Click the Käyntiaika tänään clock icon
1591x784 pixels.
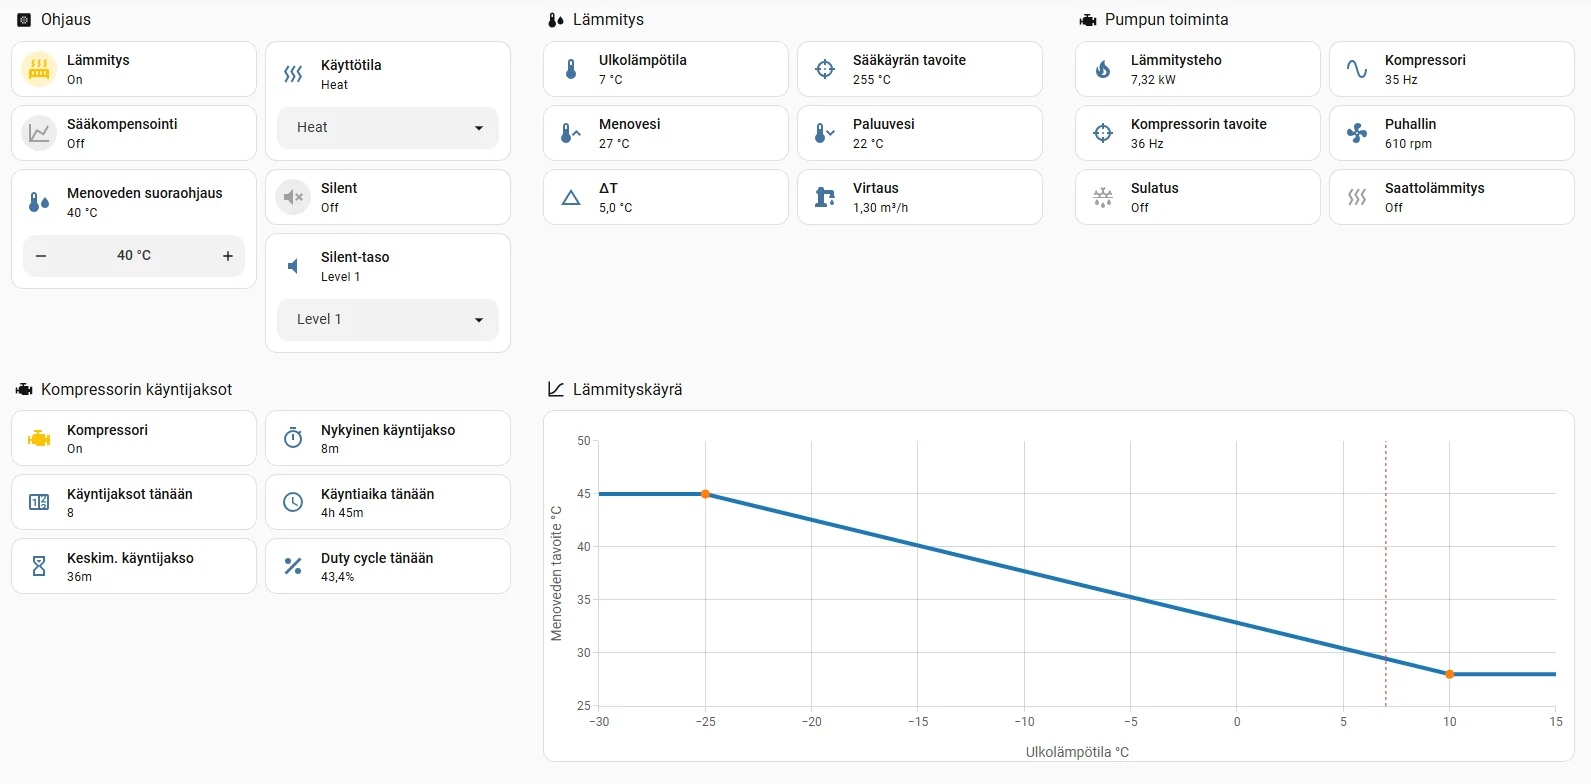click(x=293, y=502)
